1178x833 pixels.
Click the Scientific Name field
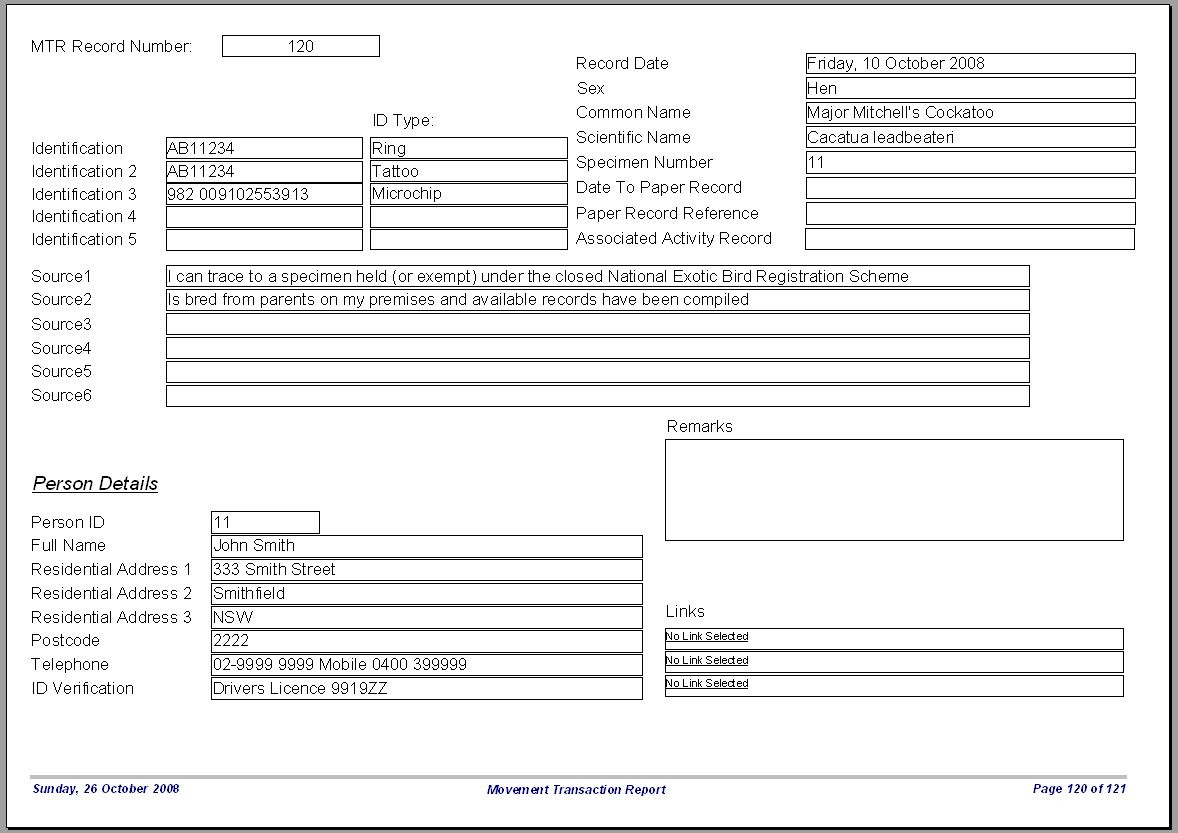point(970,137)
